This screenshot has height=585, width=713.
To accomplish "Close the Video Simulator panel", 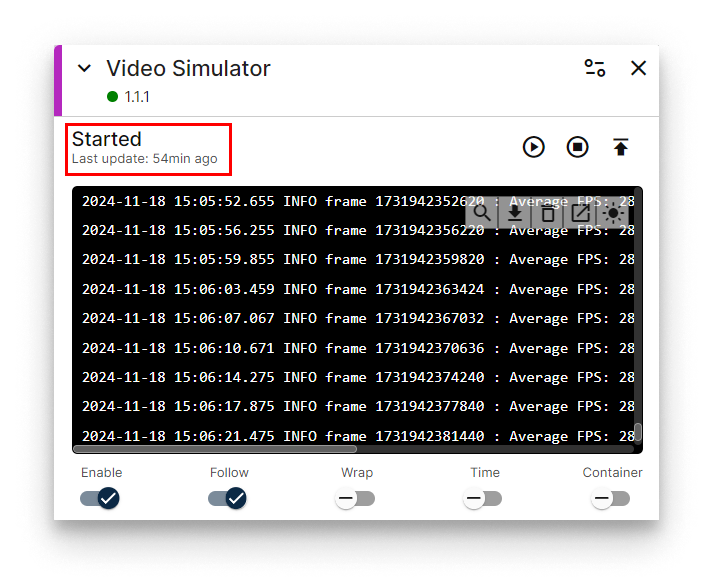I will pos(638,68).
